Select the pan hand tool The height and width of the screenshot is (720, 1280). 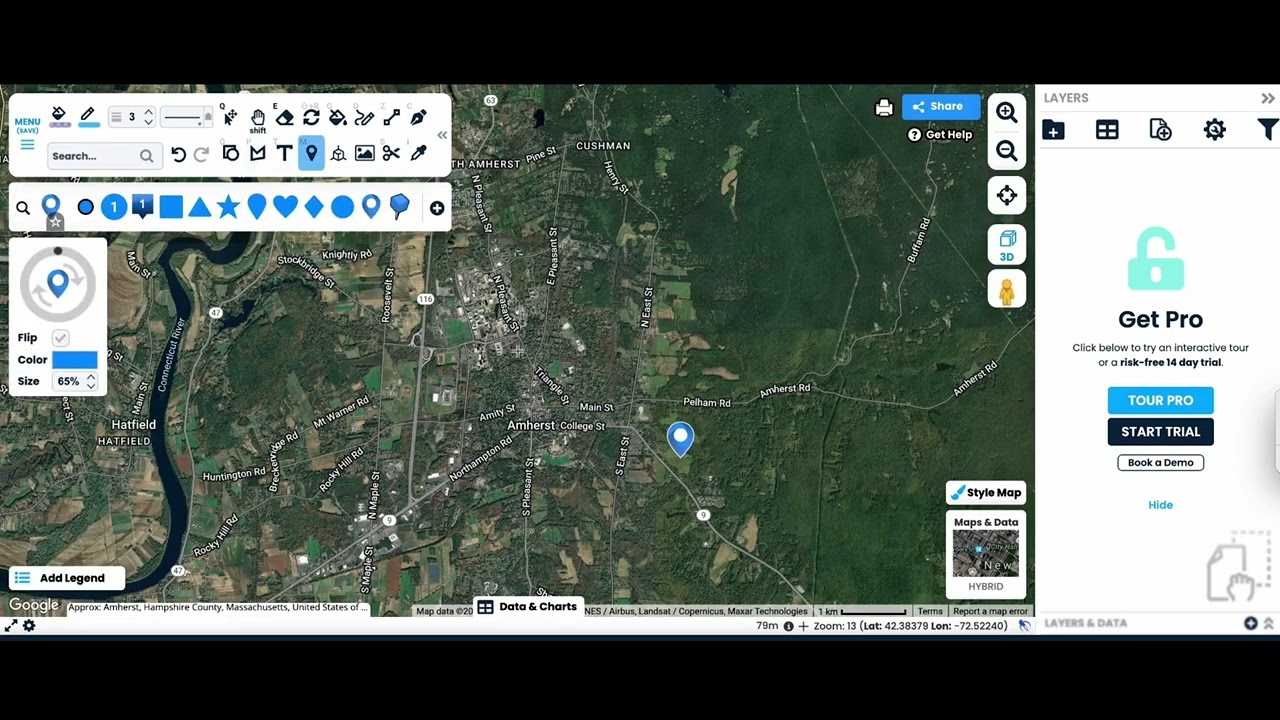pyautogui.click(x=257, y=117)
